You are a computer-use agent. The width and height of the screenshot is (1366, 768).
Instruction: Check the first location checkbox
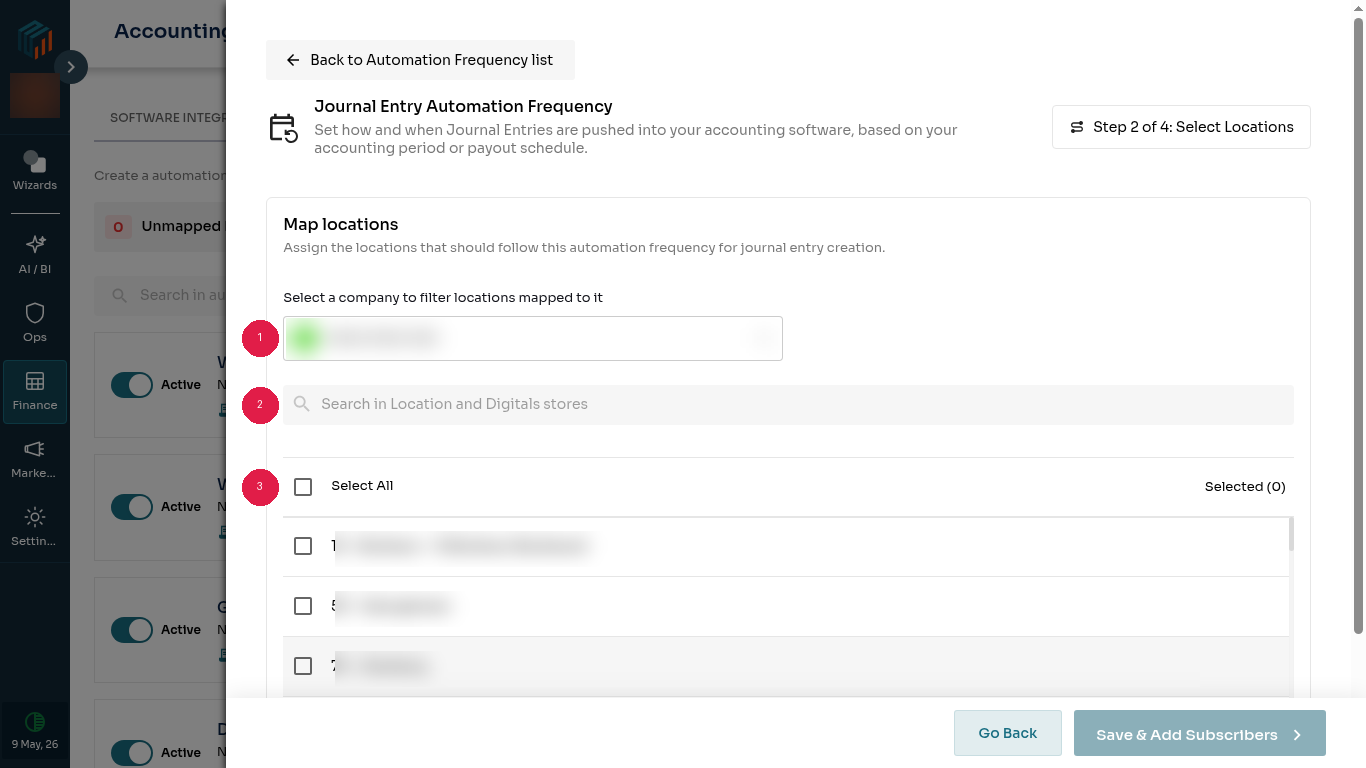tap(303, 546)
